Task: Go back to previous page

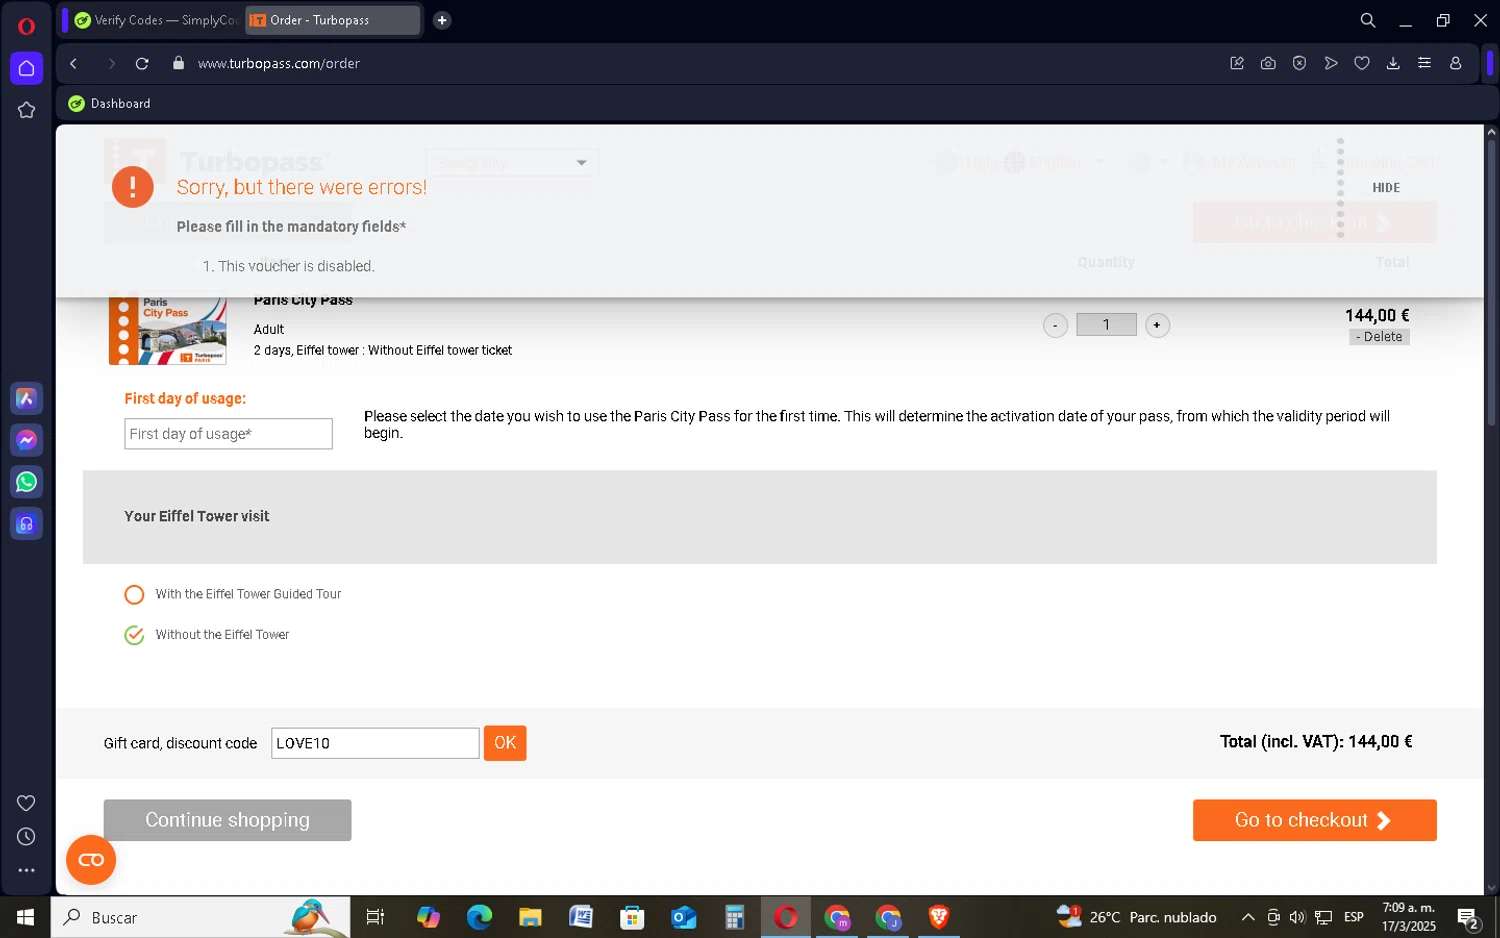Action: 73,63
